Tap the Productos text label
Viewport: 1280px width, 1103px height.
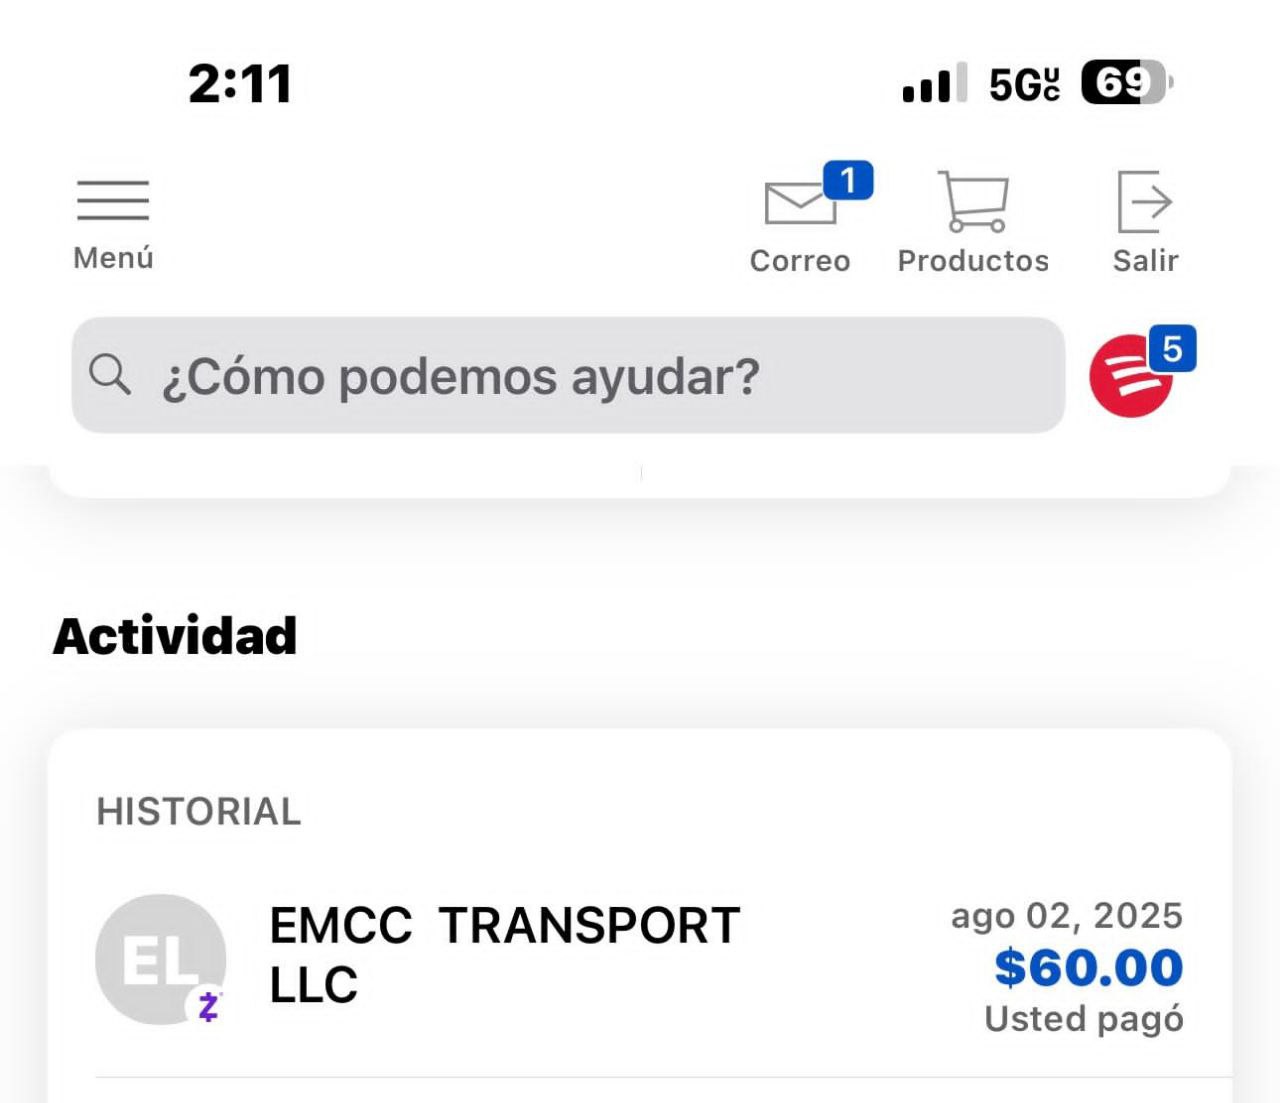tap(973, 261)
